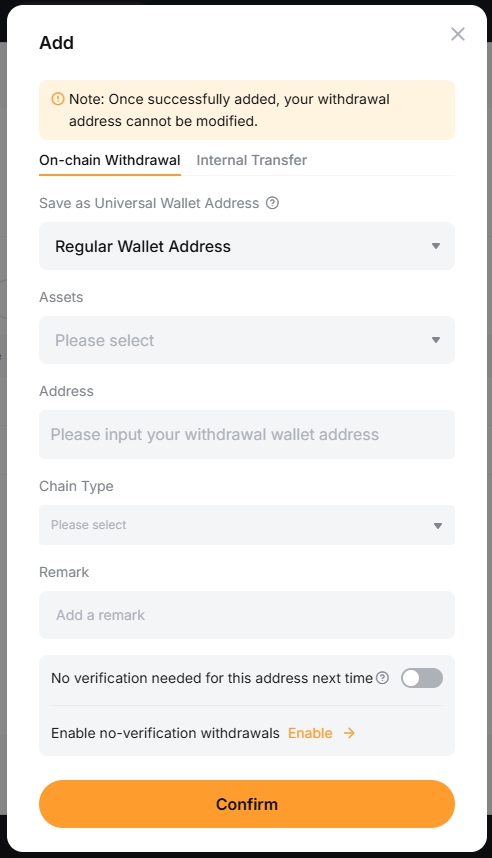Follow the Enable link for no-verification withdrawals
The image size is (492, 858).
310,733
